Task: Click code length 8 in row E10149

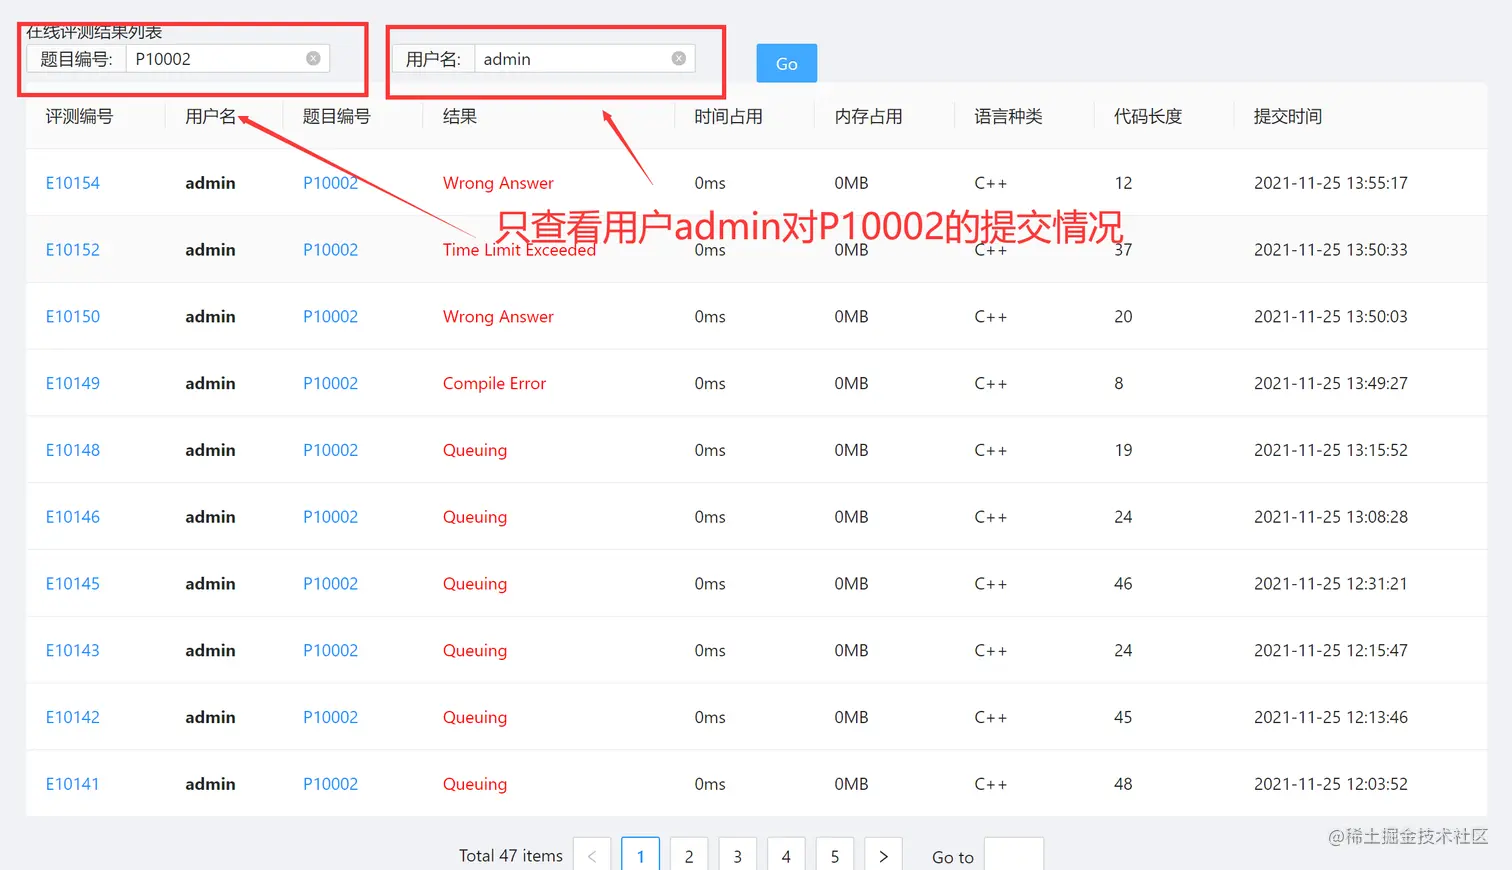Action: point(1119,383)
